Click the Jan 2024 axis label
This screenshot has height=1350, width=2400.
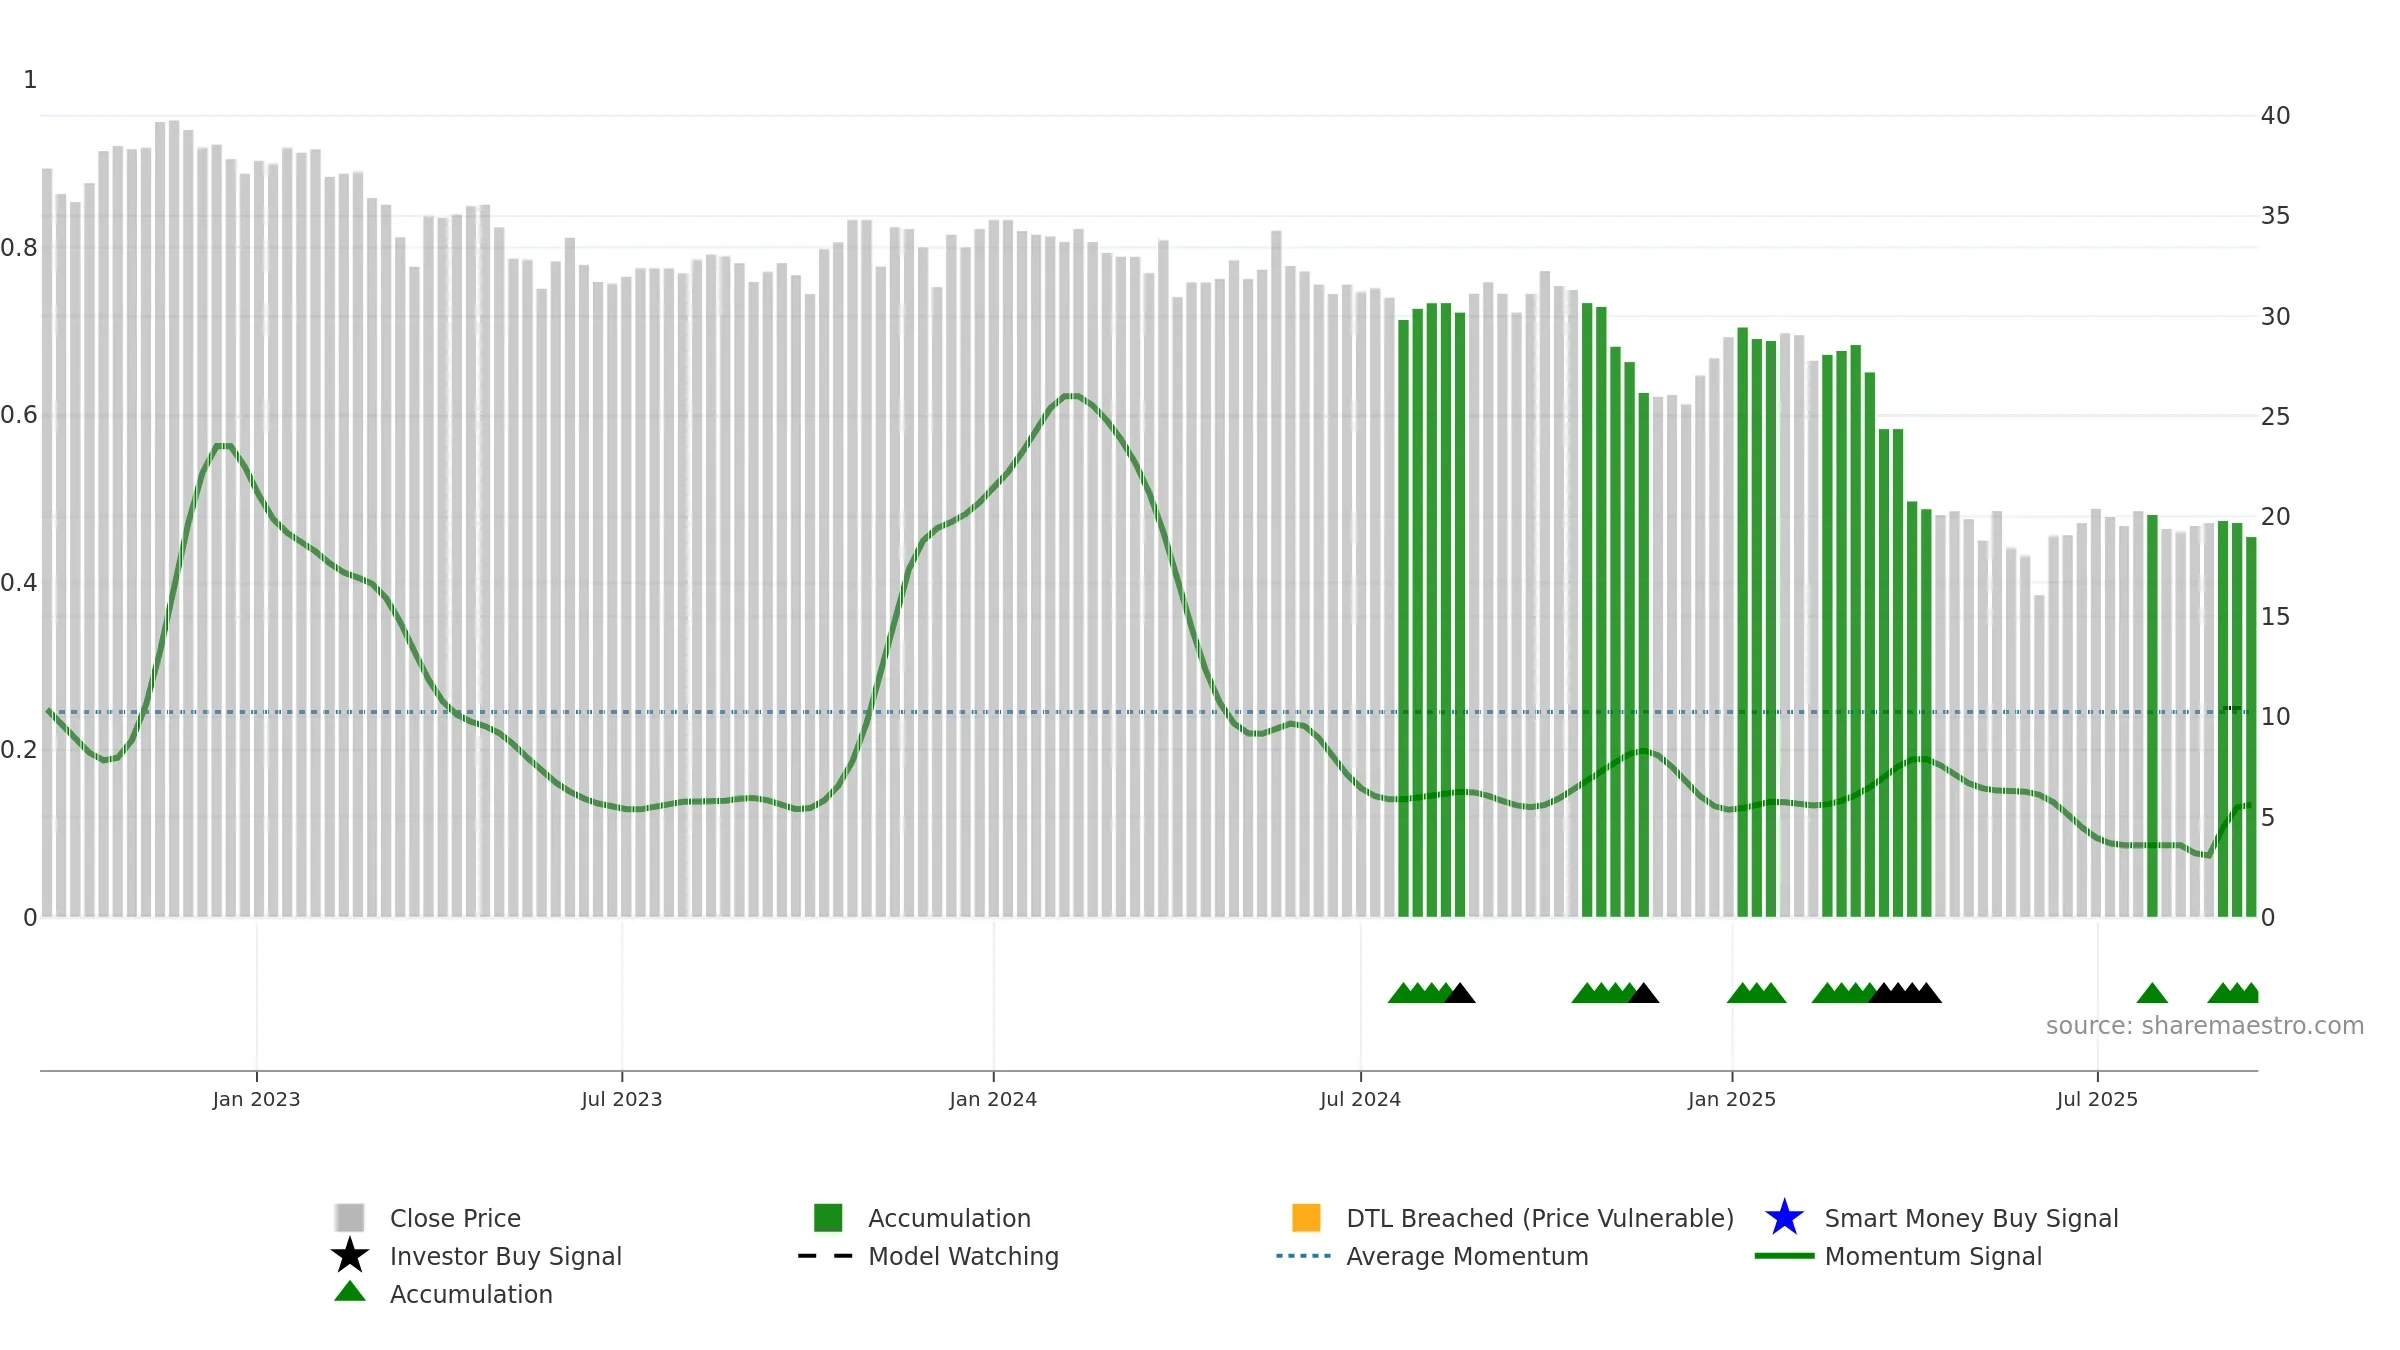[x=993, y=1100]
